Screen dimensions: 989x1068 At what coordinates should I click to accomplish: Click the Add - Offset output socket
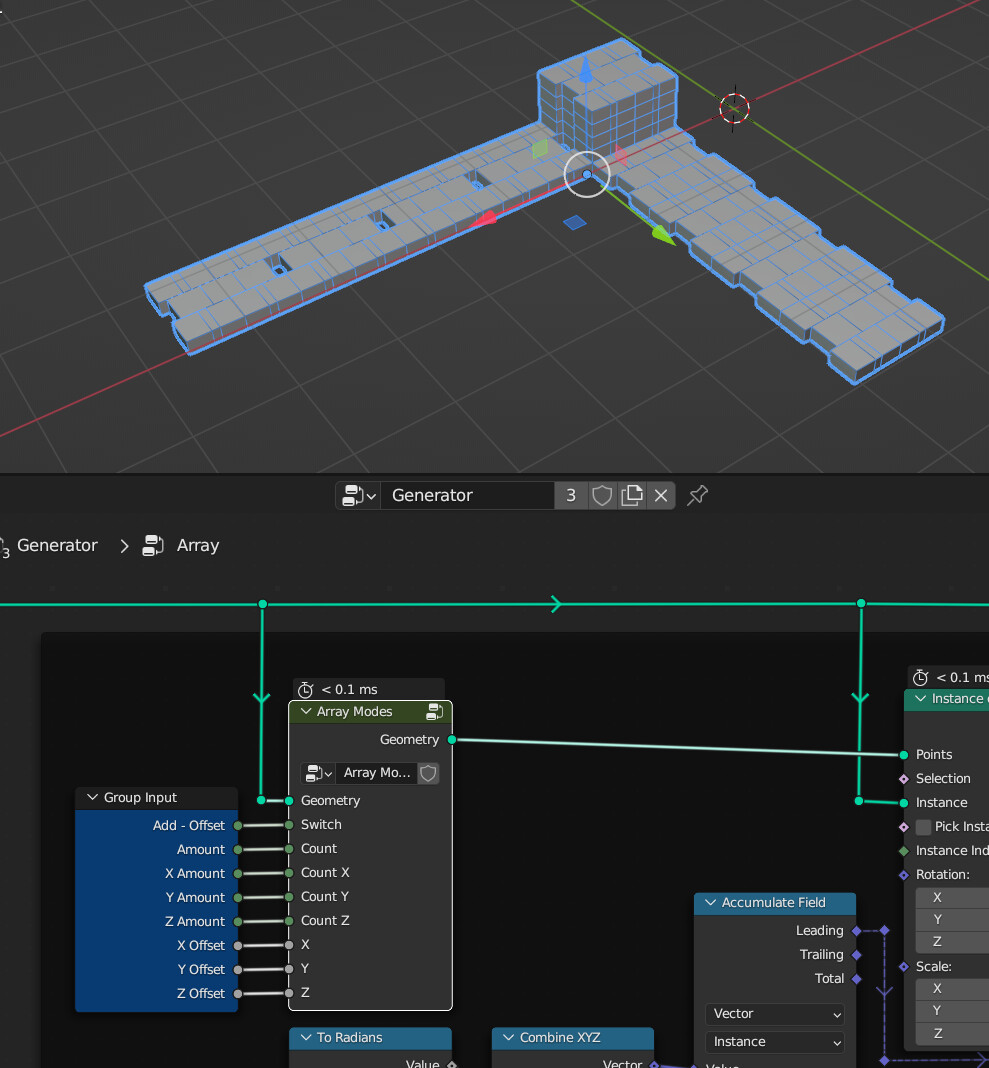(x=238, y=826)
